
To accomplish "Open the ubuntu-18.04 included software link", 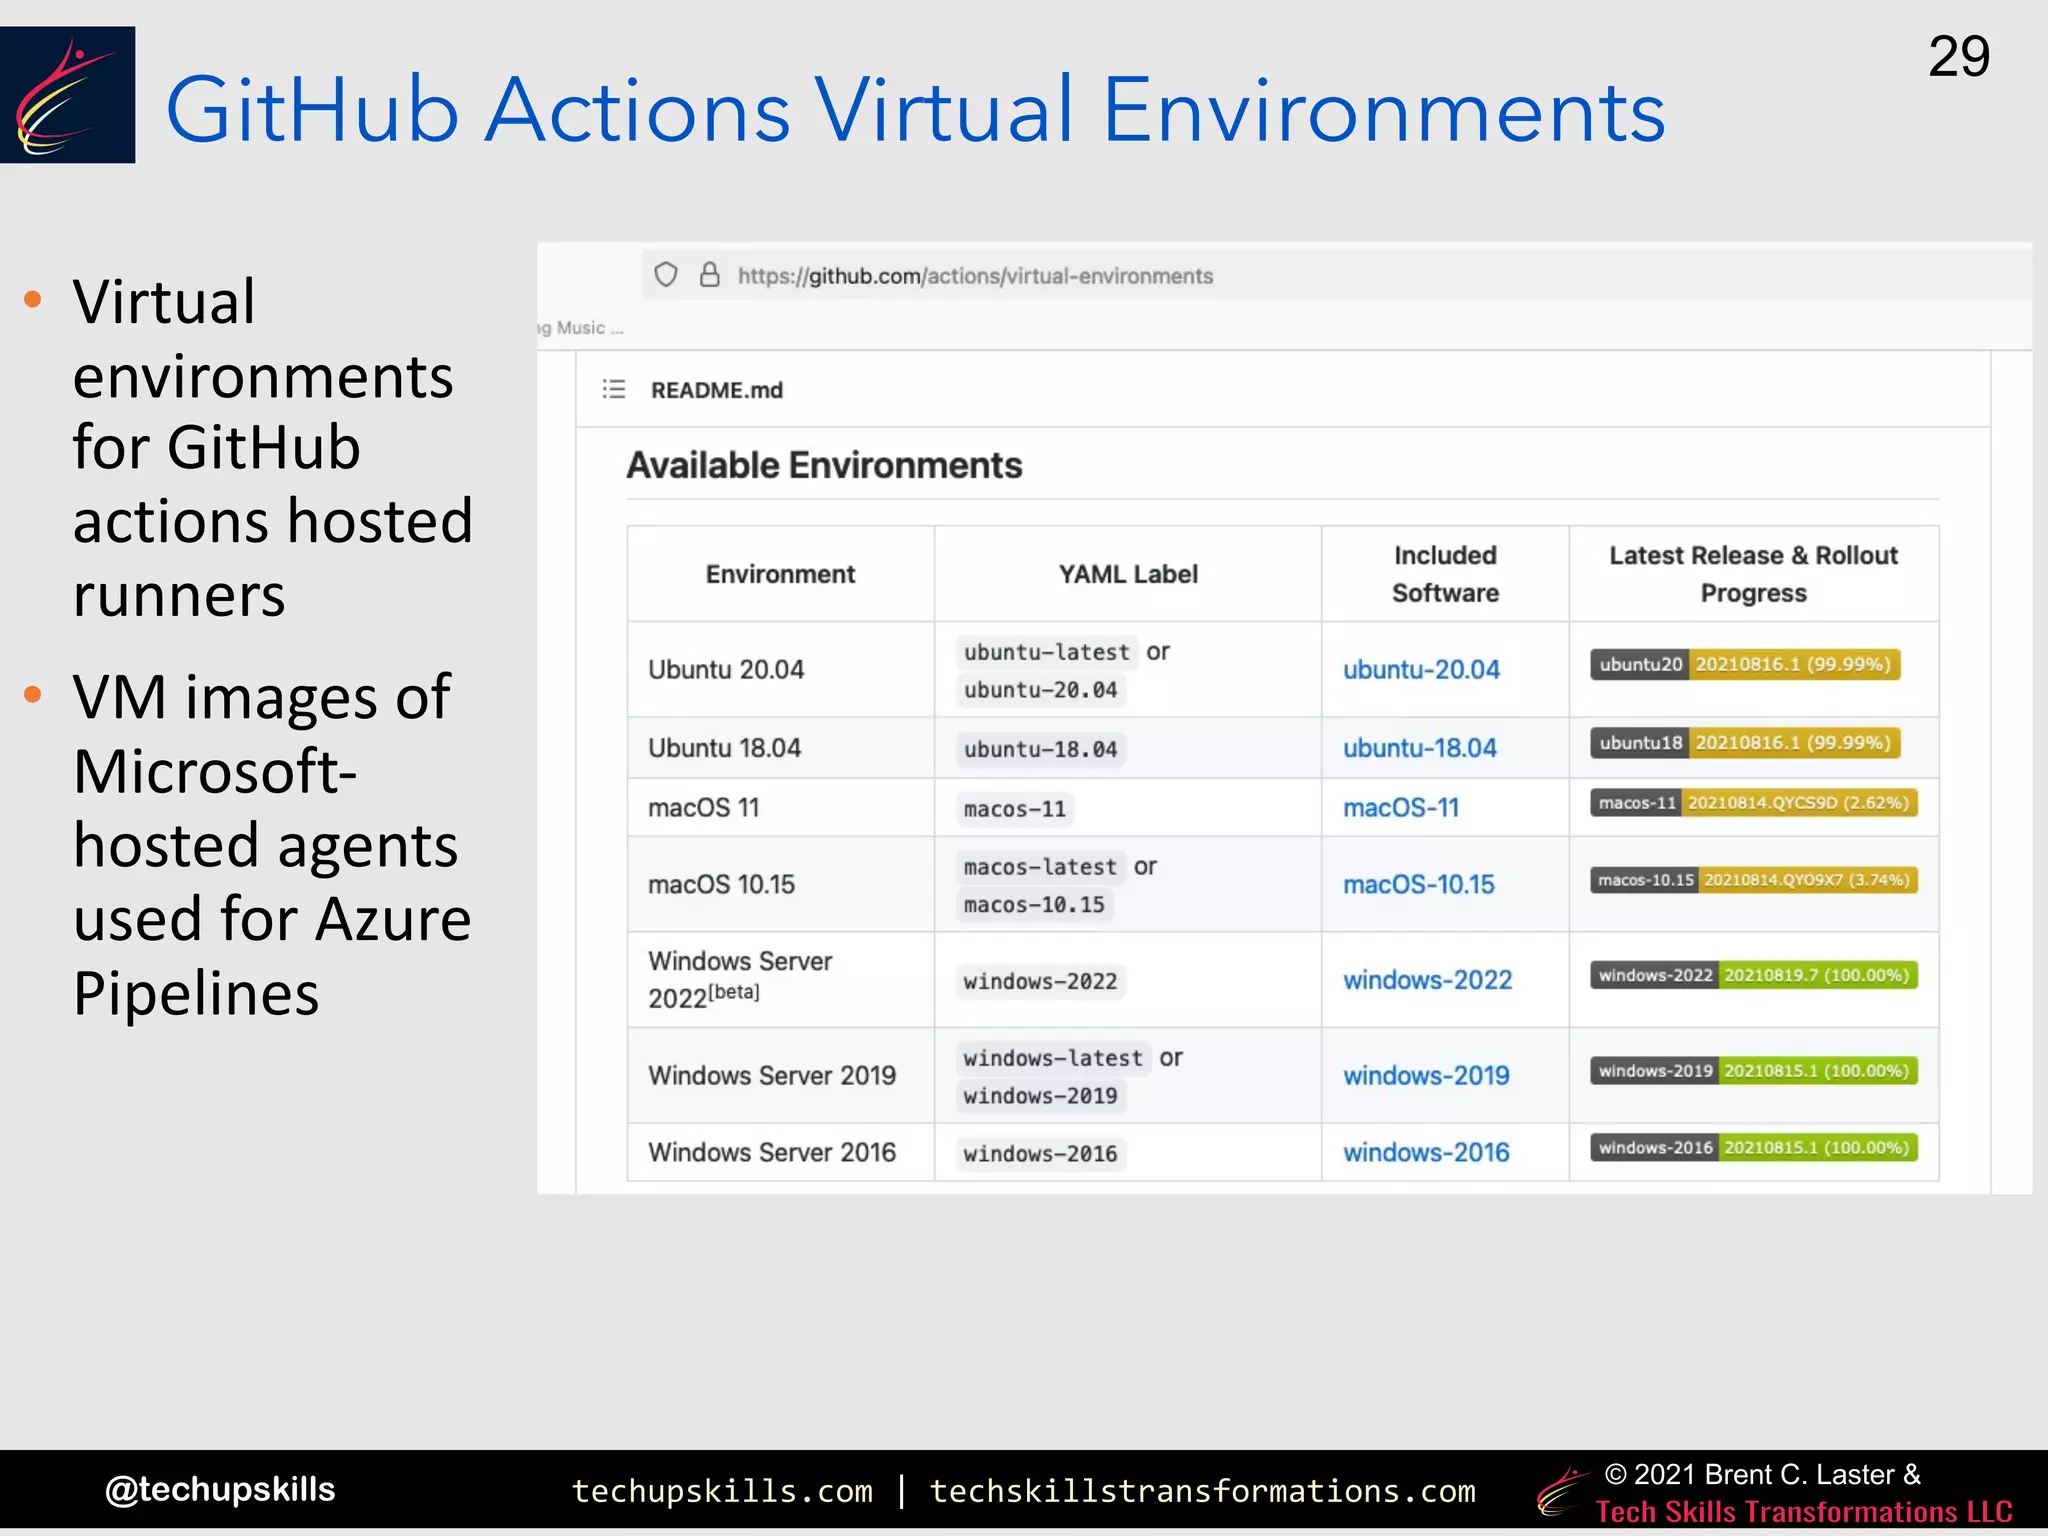I will click(x=1420, y=748).
